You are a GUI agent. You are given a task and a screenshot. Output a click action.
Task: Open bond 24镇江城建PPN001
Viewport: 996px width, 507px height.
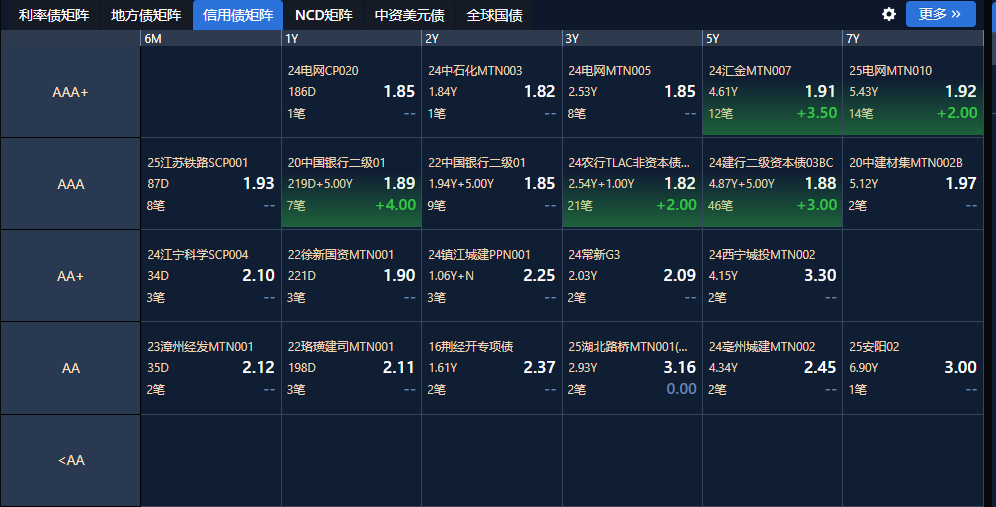479,255
